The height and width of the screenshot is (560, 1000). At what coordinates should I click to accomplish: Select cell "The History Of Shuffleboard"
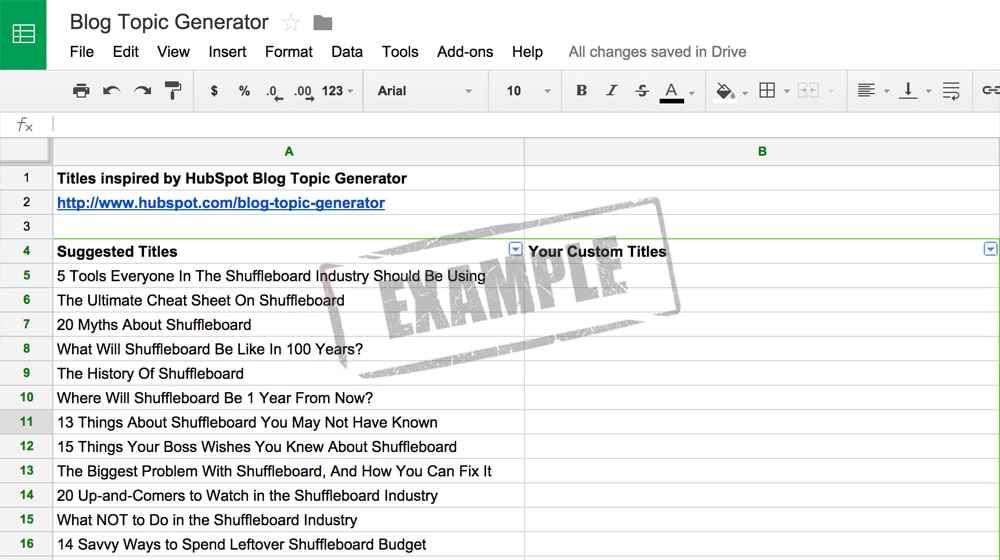tap(289, 373)
